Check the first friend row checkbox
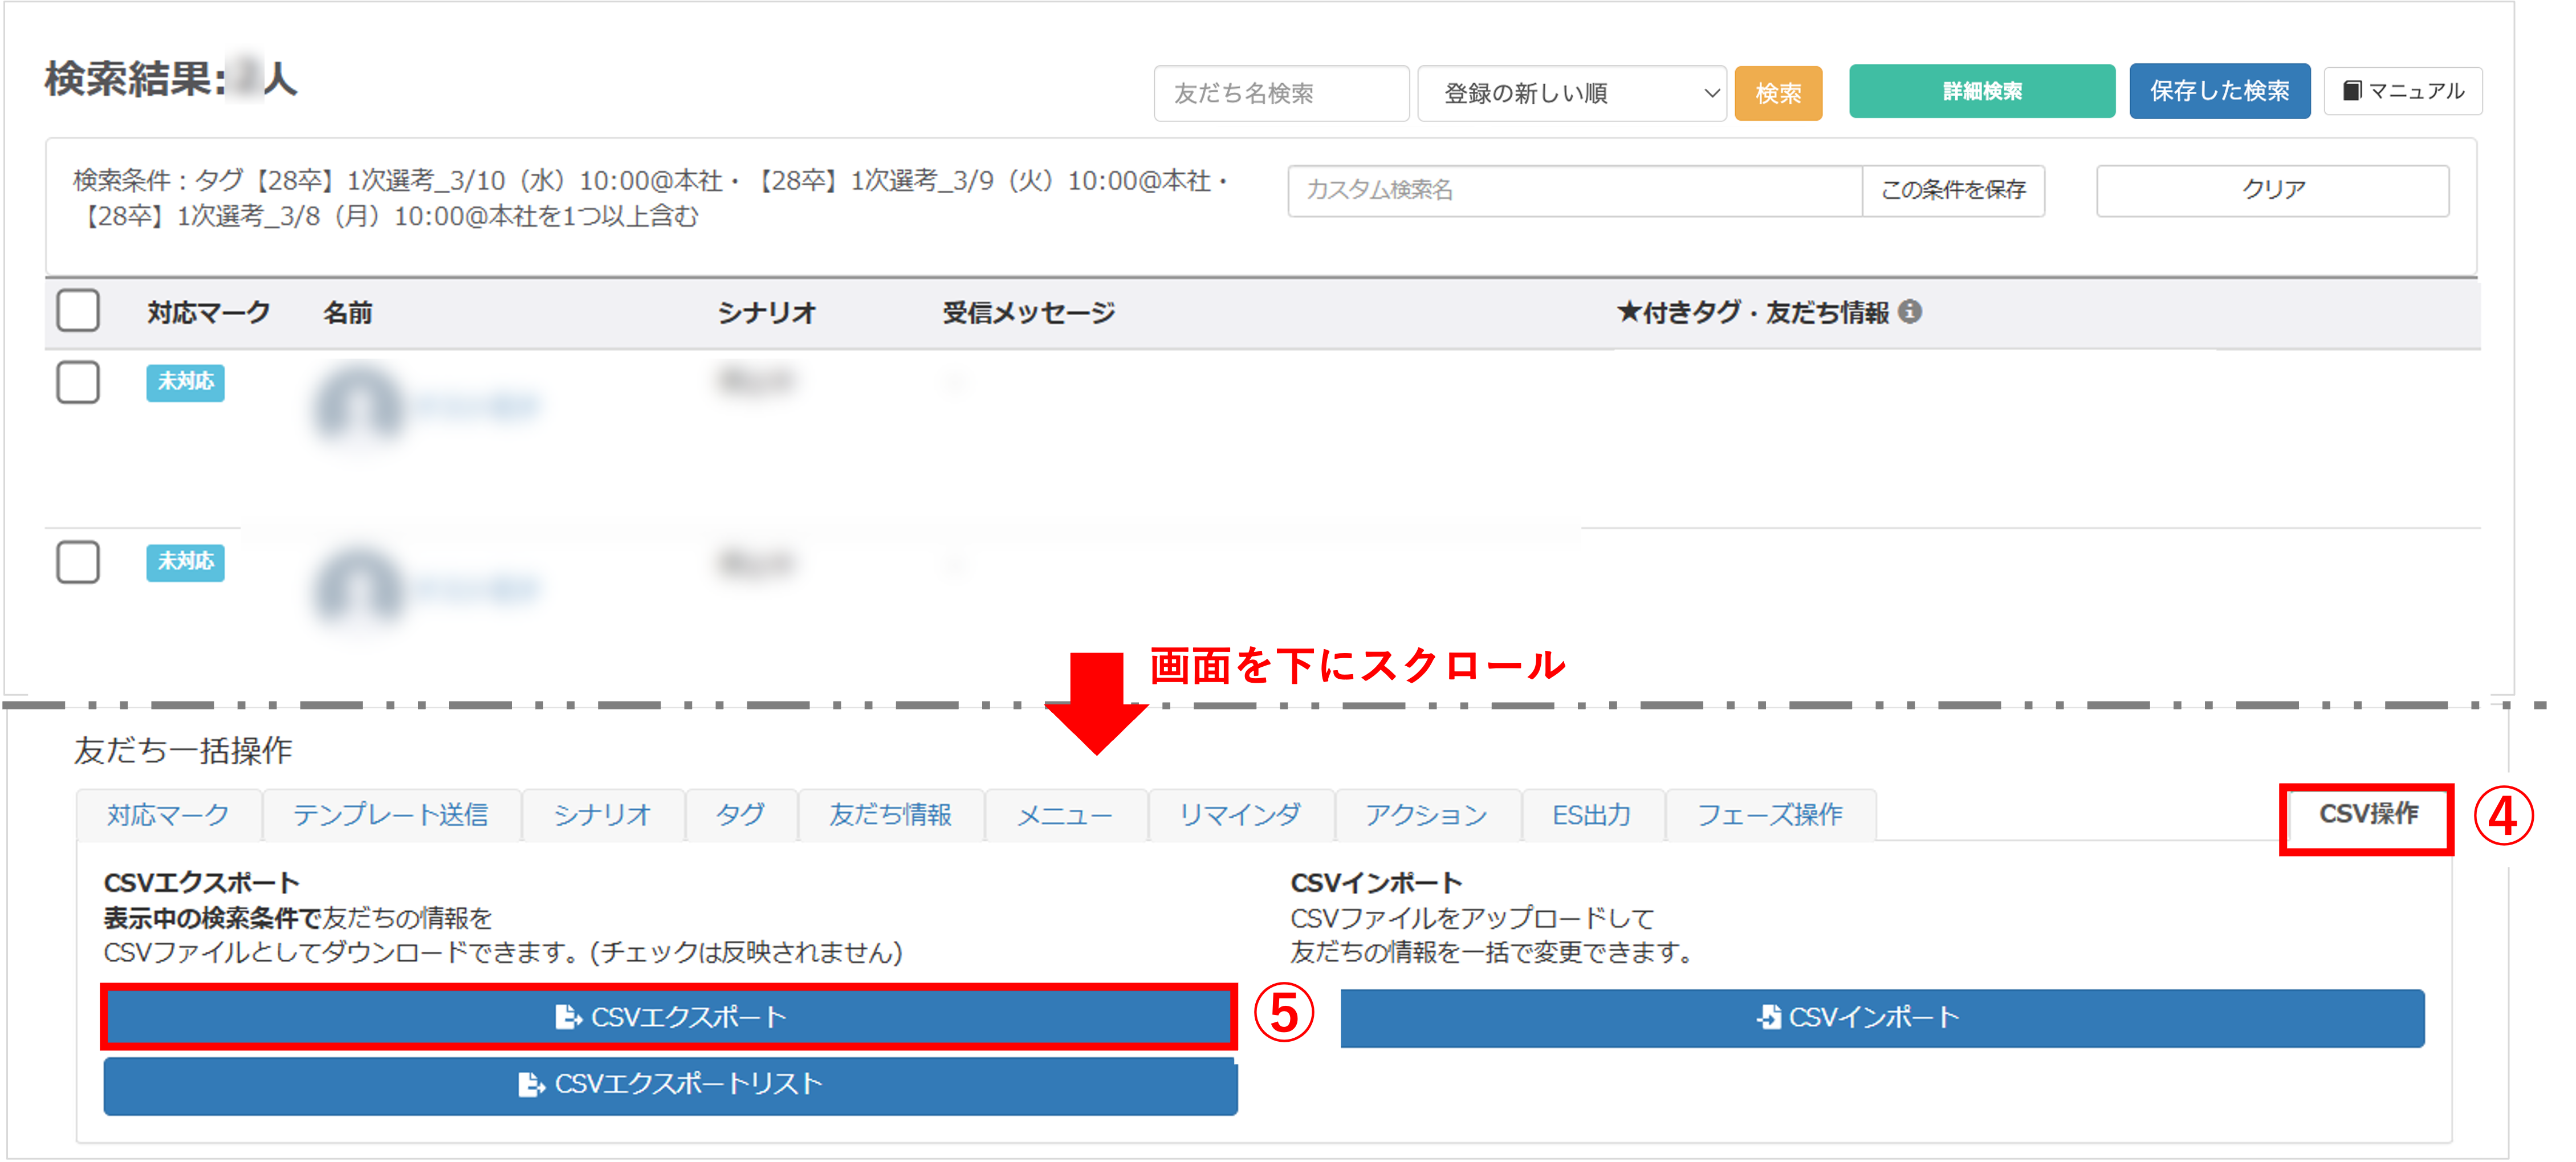The height and width of the screenshot is (1162, 2576). pos(78,382)
